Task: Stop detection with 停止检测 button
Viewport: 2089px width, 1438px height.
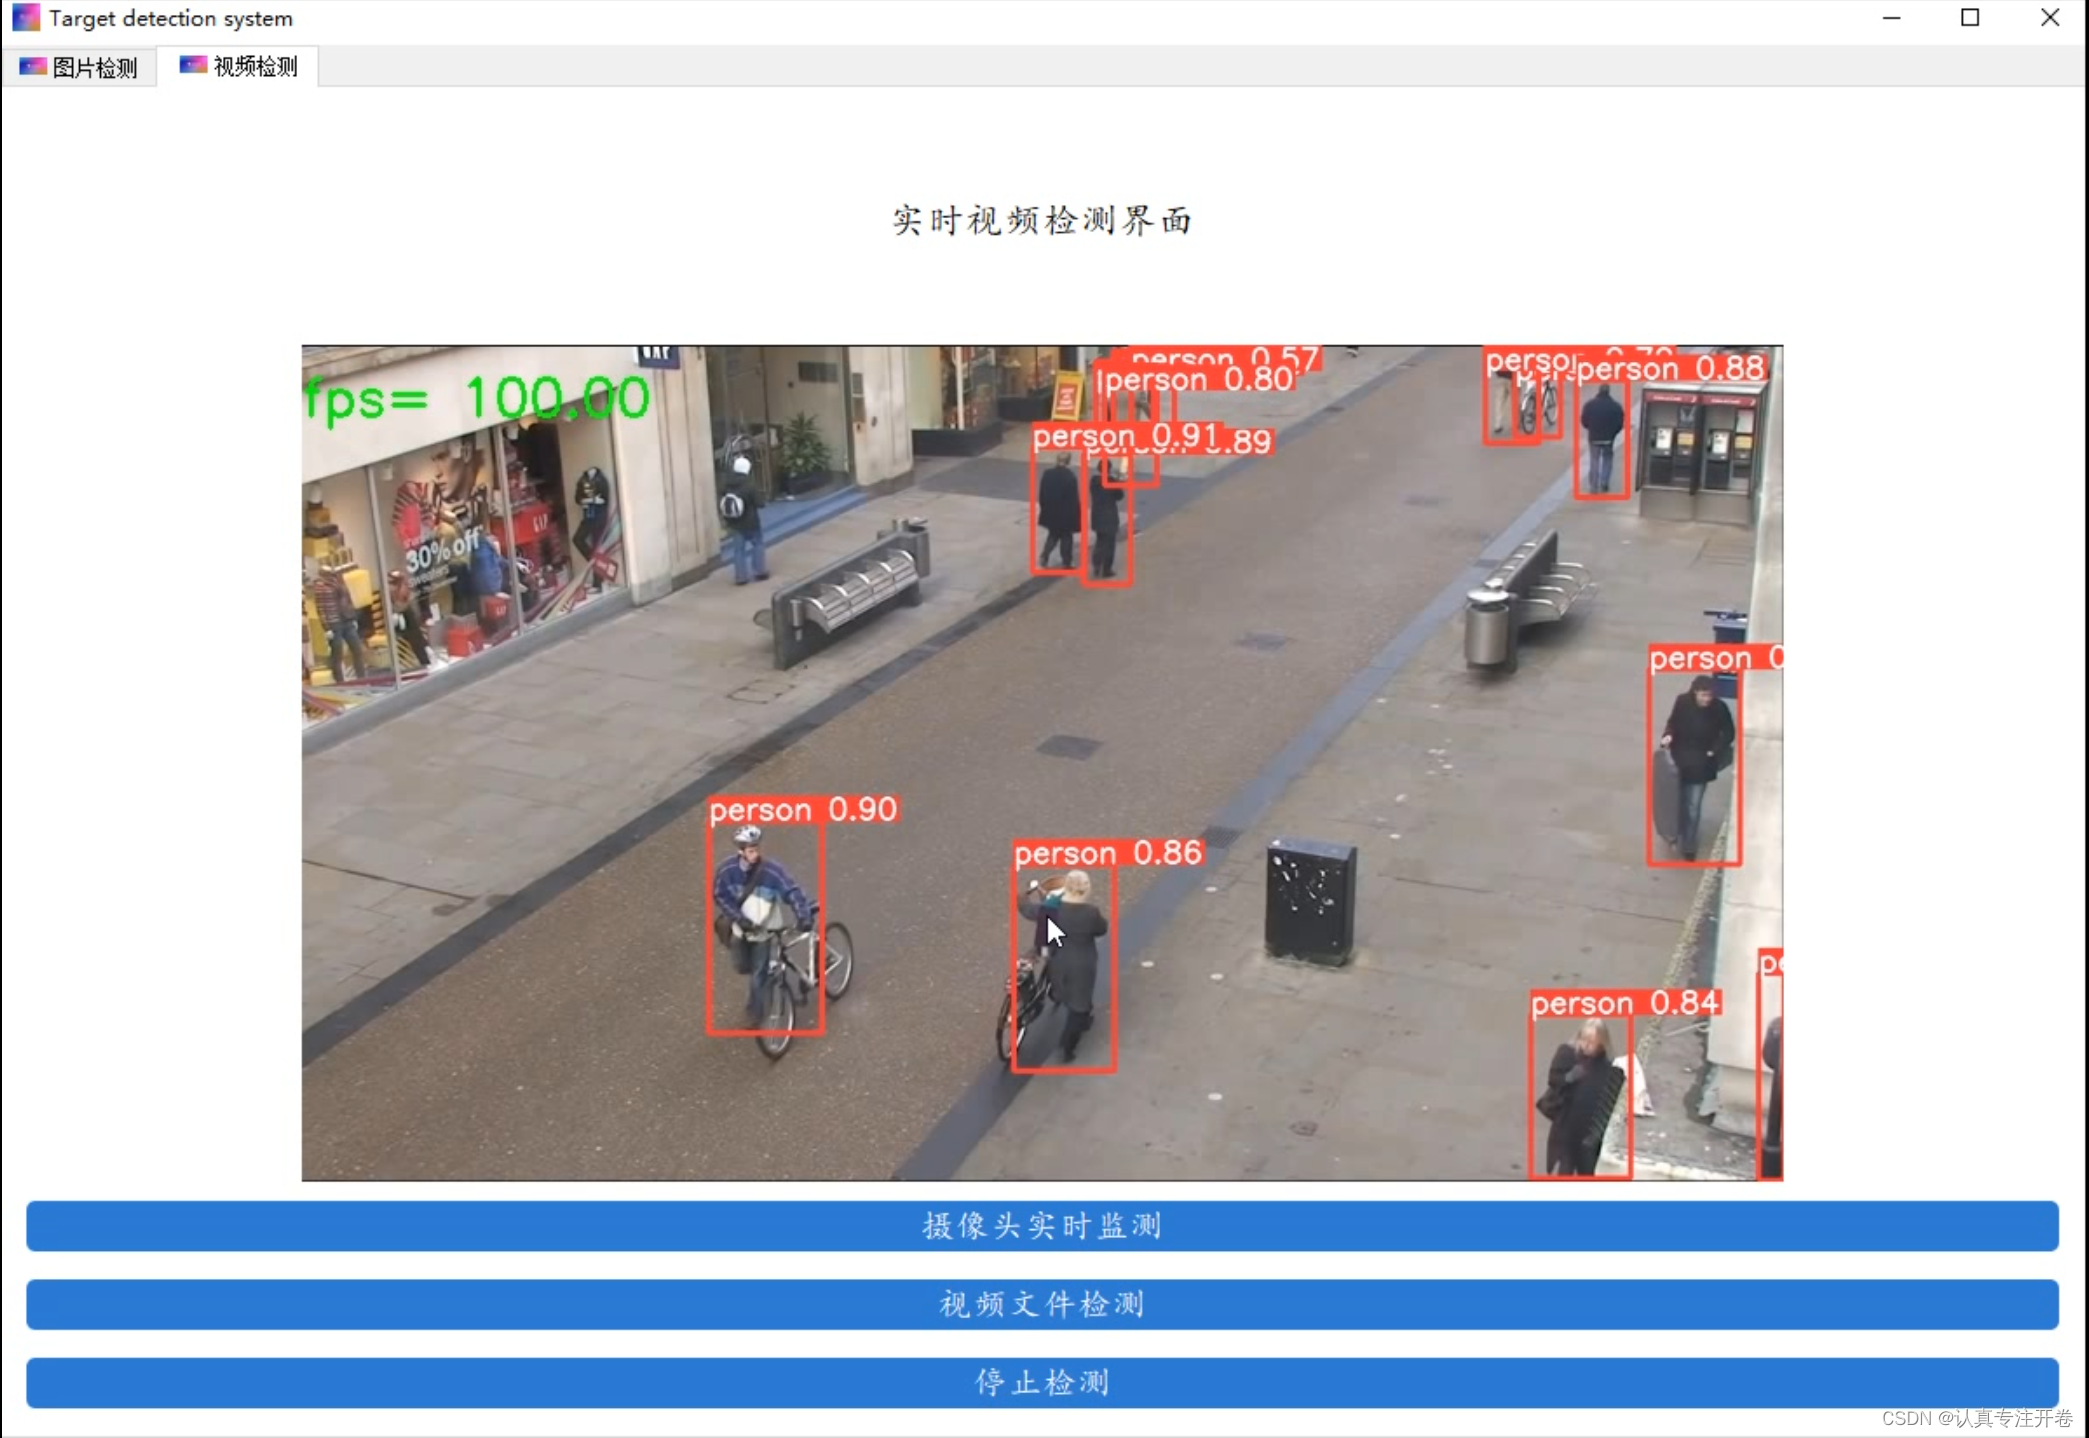Action: point(1042,1382)
